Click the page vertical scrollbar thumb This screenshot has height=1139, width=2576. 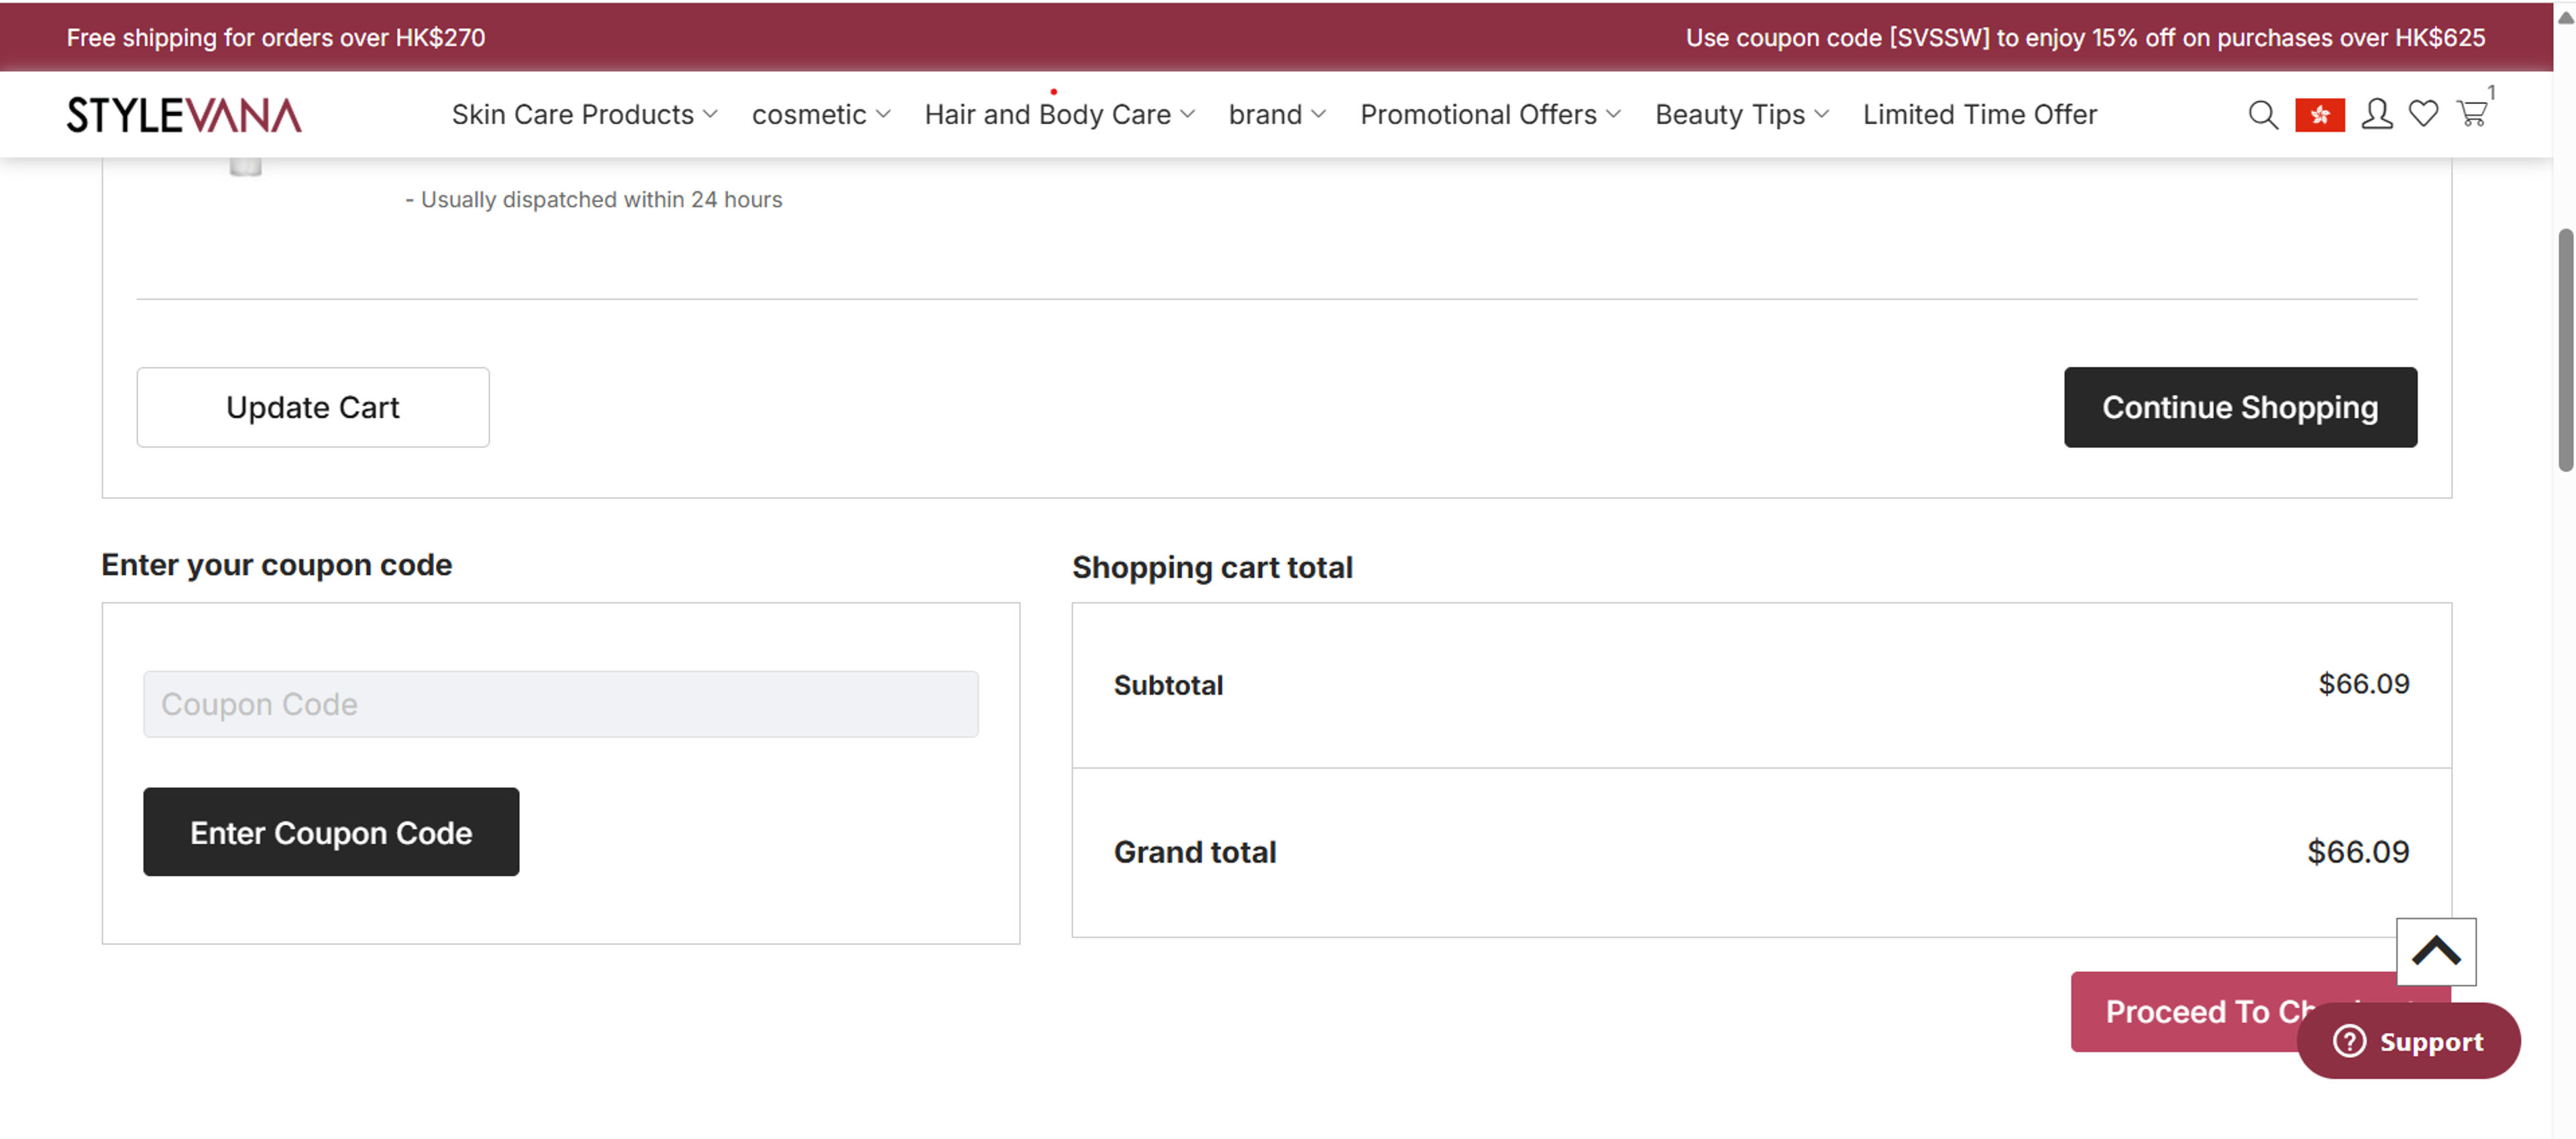[x=2565, y=350]
